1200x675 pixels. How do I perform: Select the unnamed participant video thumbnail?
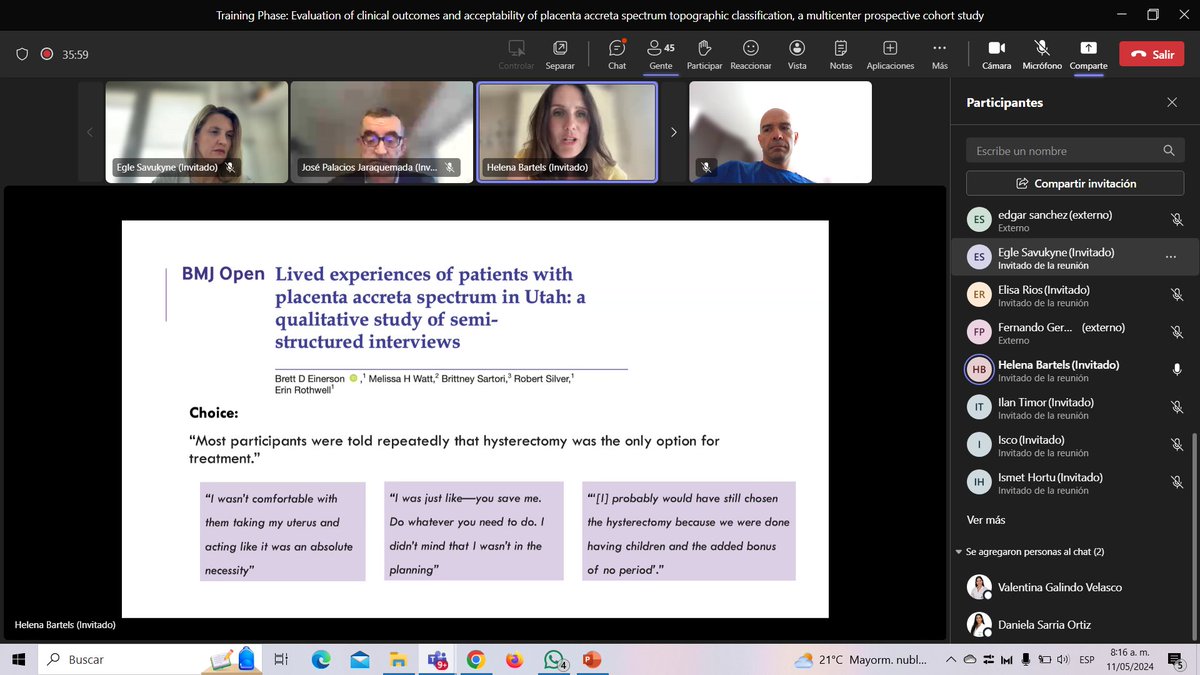tap(780, 132)
